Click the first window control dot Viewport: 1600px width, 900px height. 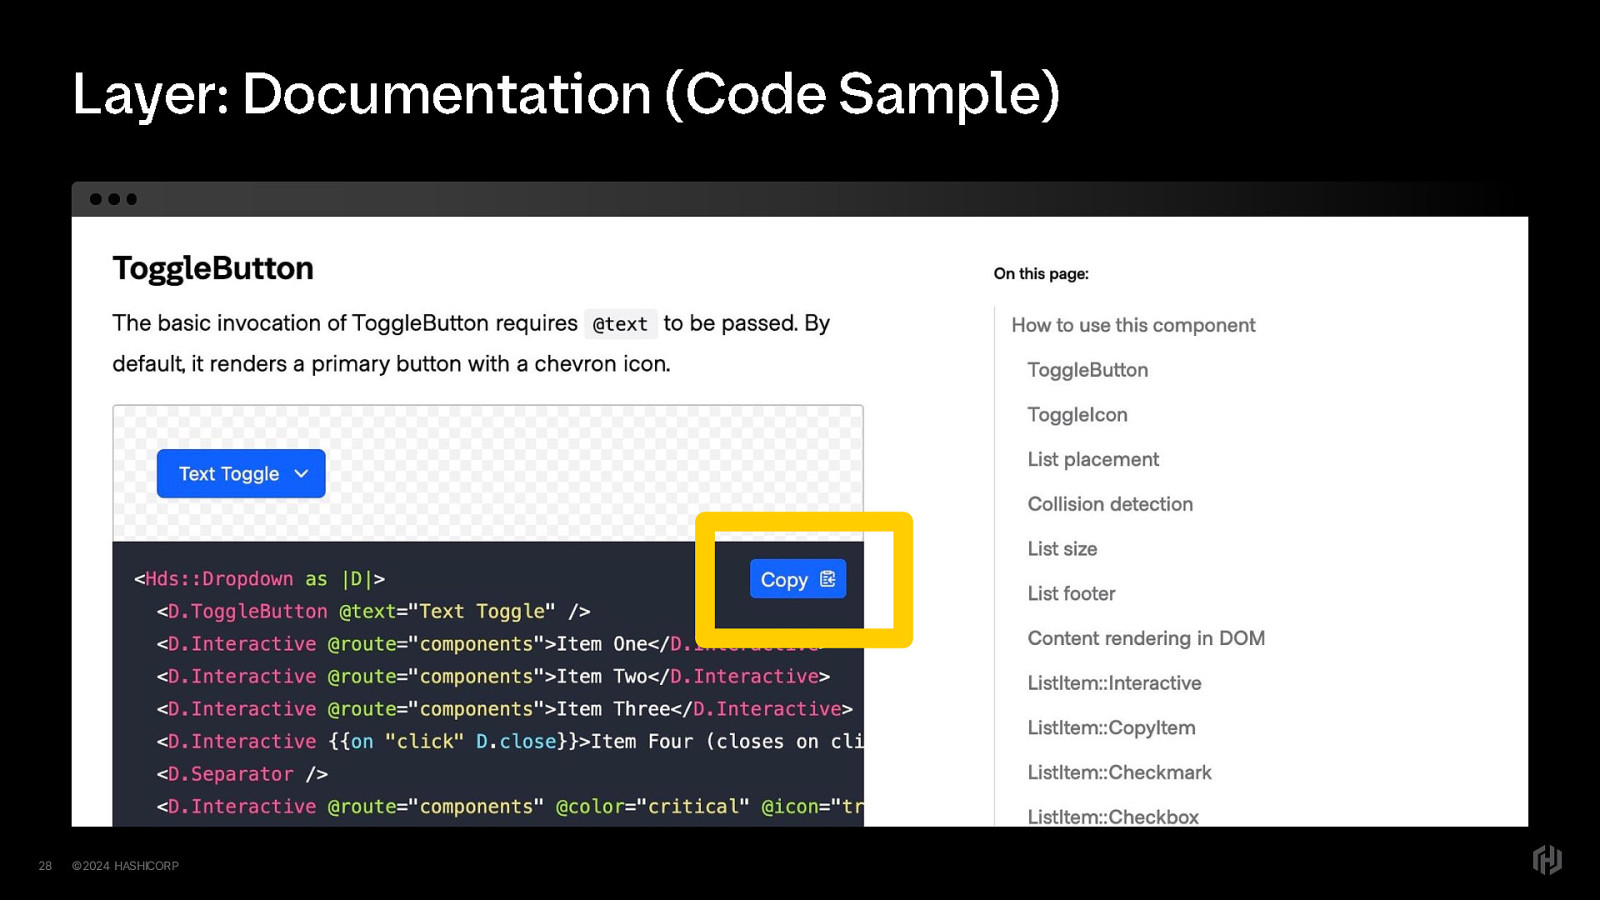(x=96, y=199)
